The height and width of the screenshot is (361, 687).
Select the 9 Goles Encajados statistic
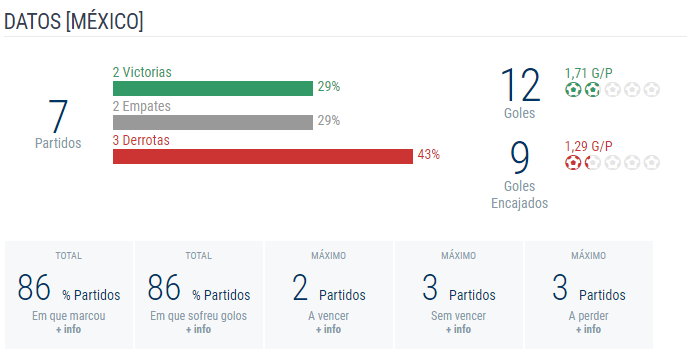point(520,175)
